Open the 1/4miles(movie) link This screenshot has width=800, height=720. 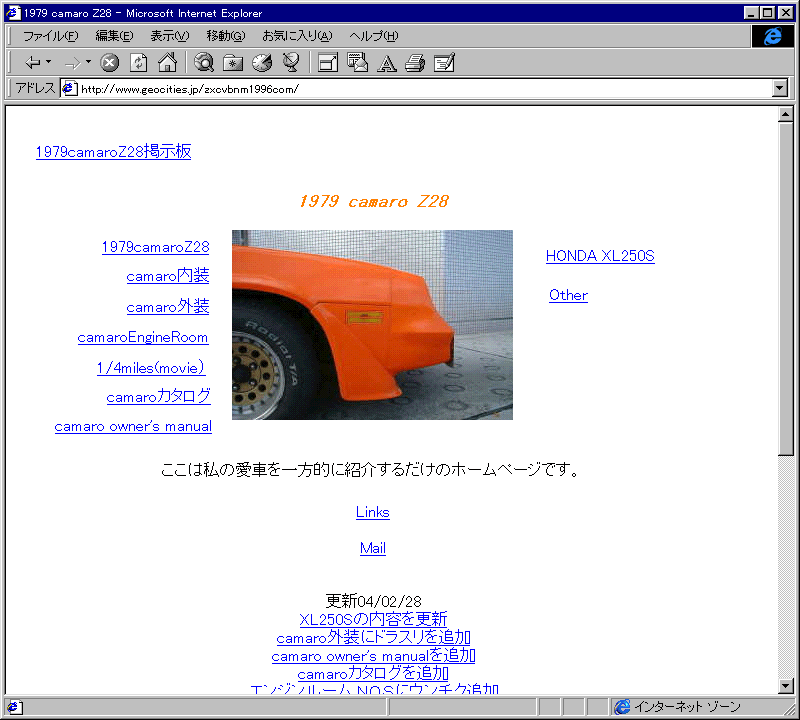coord(151,368)
